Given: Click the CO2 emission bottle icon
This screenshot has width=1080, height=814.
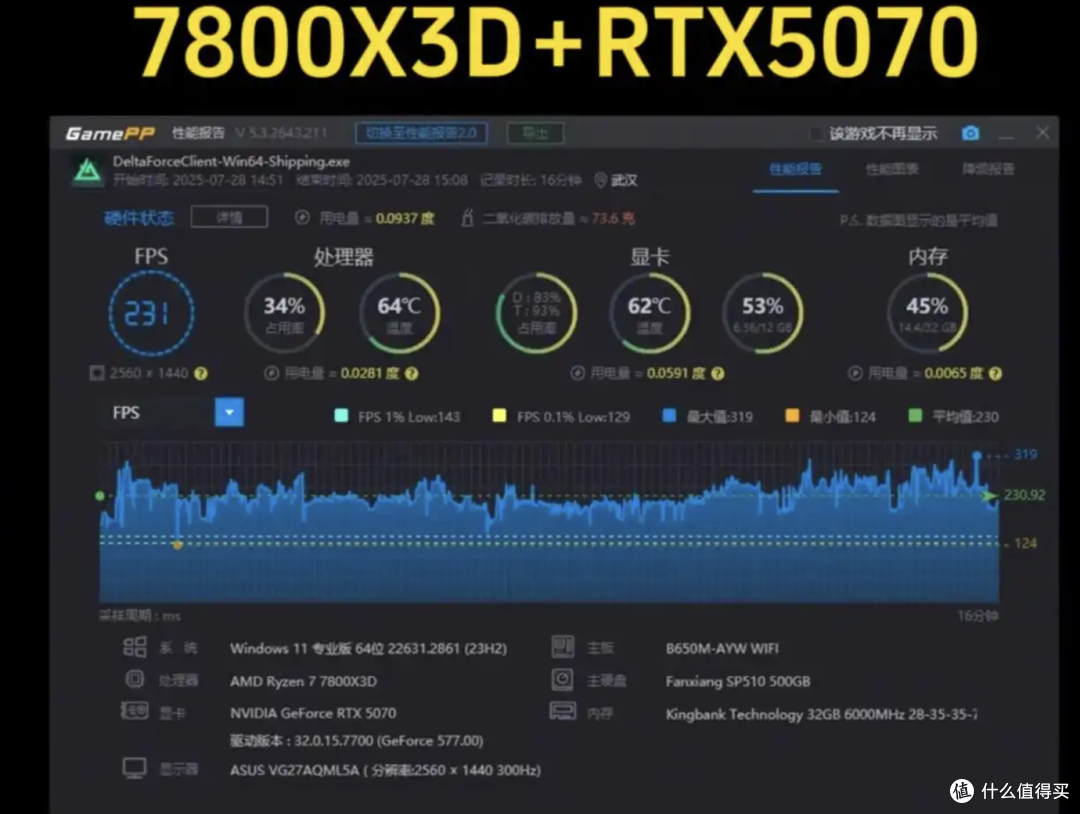Looking at the screenshot, I should pos(467,218).
